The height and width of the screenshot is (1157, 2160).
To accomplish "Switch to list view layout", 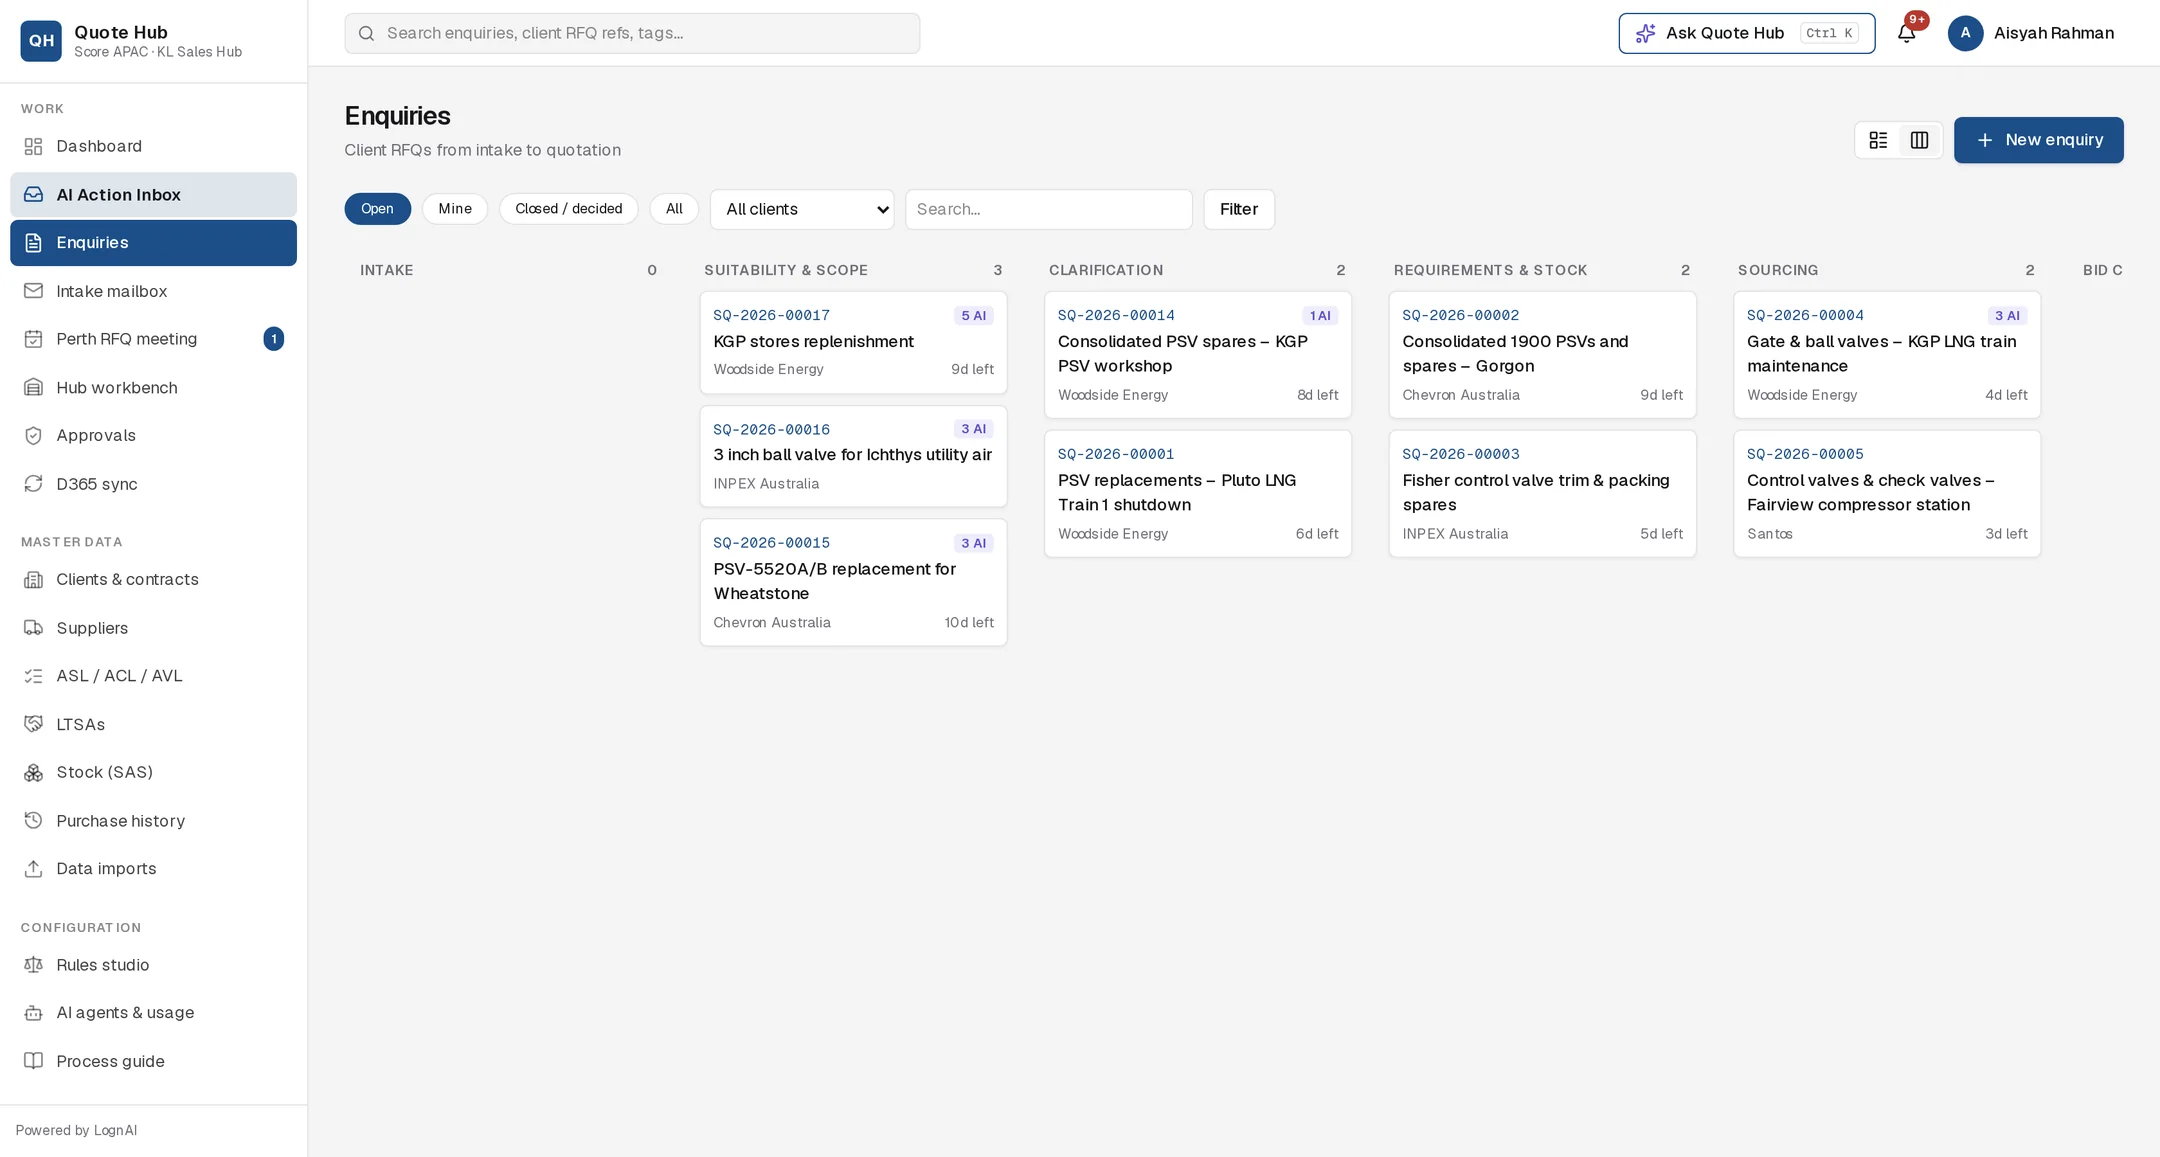I will [1878, 140].
